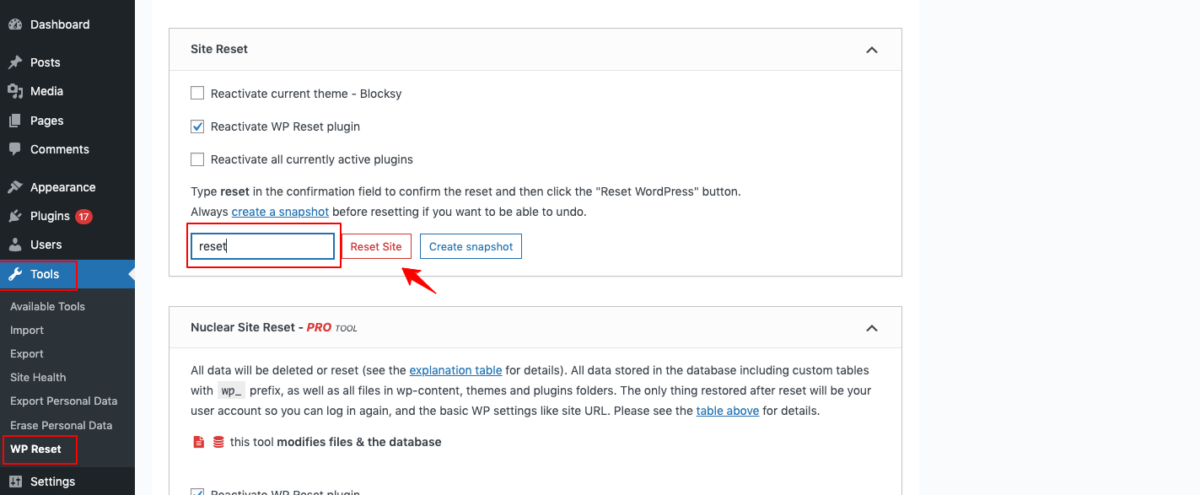Open WP Reset under Tools submenu
Viewport: 1200px width, 495px height.
point(36,449)
